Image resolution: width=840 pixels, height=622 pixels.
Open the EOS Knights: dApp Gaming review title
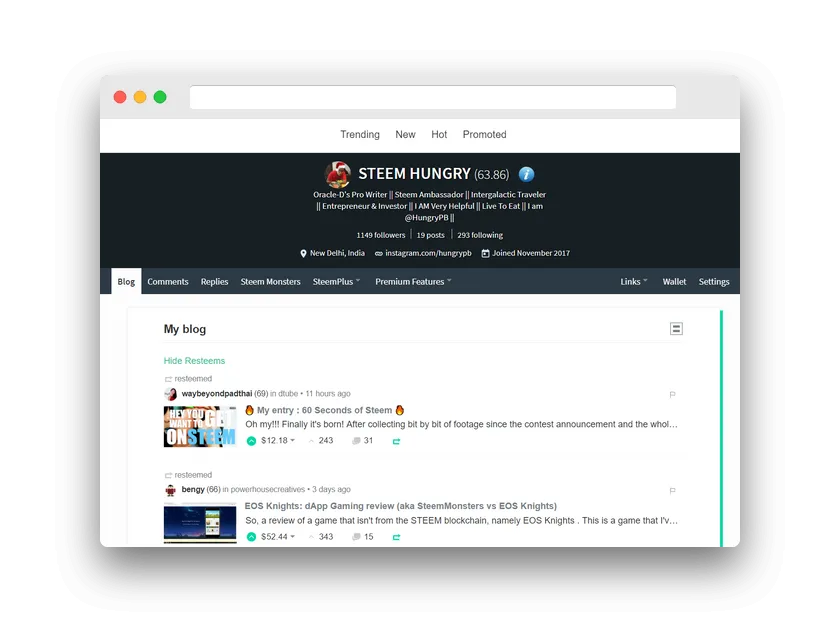[x=401, y=506]
